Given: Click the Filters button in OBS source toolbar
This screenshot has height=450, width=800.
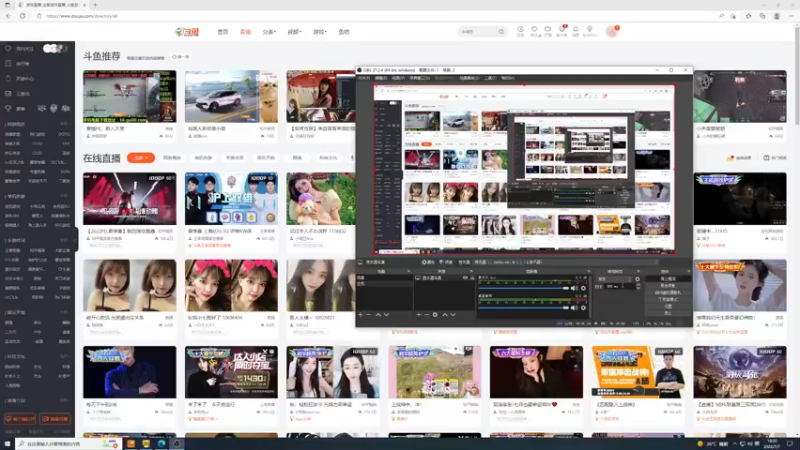Looking at the screenshot, I should (x=446, y=262).
